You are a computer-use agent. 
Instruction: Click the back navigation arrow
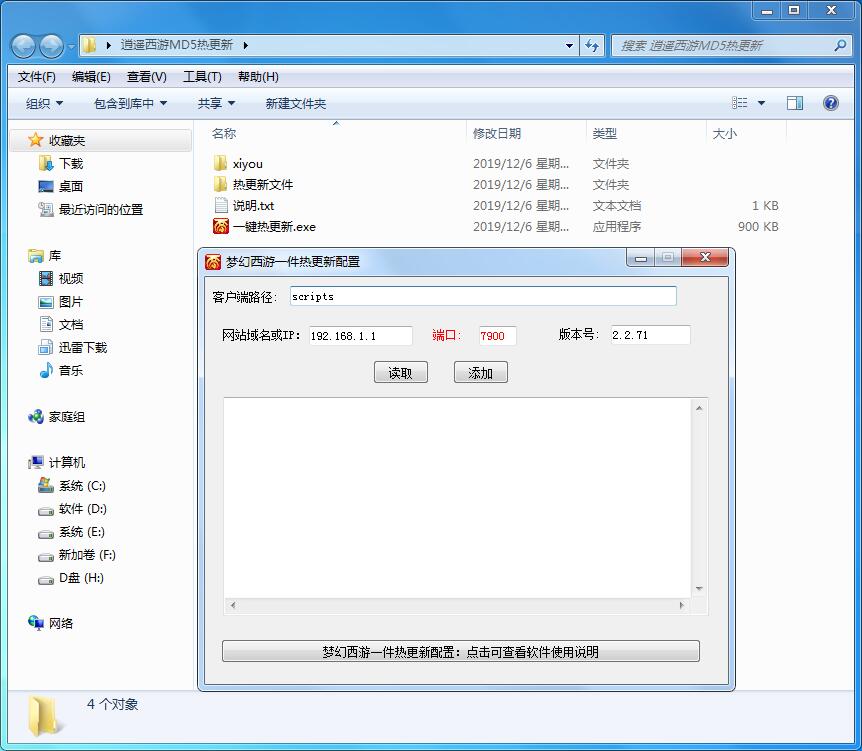click(x=24, y=46)
